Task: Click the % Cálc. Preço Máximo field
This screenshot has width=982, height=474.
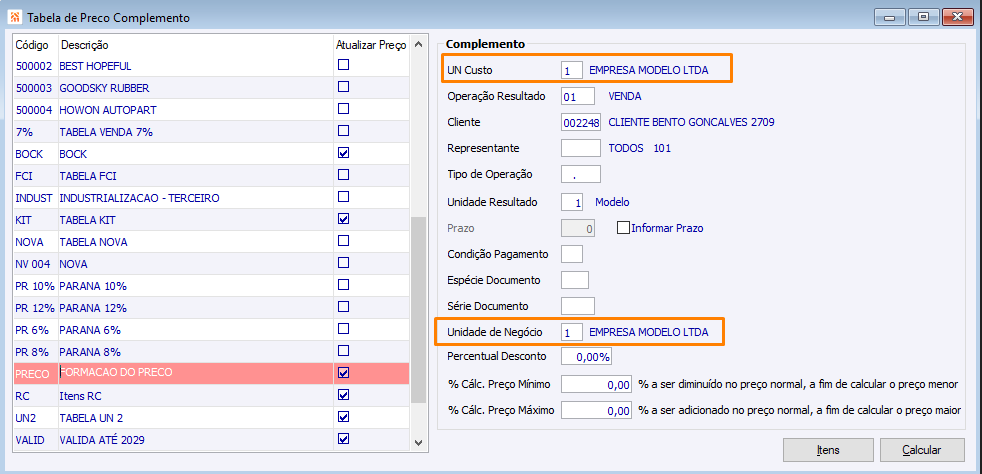Action: 596,411
